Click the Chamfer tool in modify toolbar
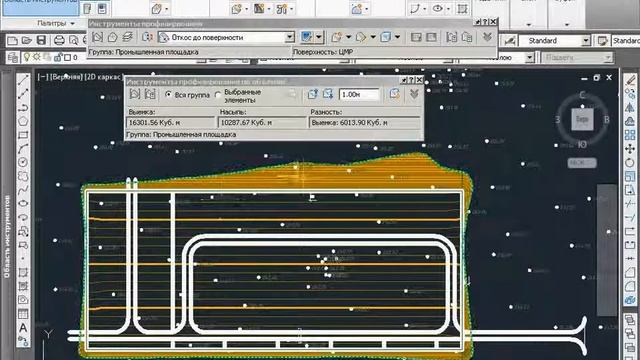The height and width of the screenshot is (360, 640). [630, 273]
